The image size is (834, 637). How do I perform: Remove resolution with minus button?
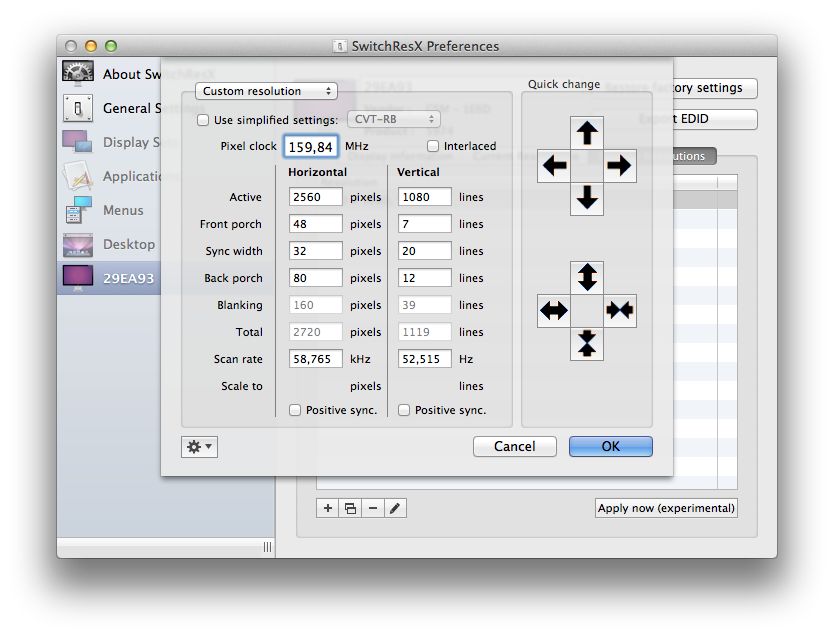[x=373, y=508]
